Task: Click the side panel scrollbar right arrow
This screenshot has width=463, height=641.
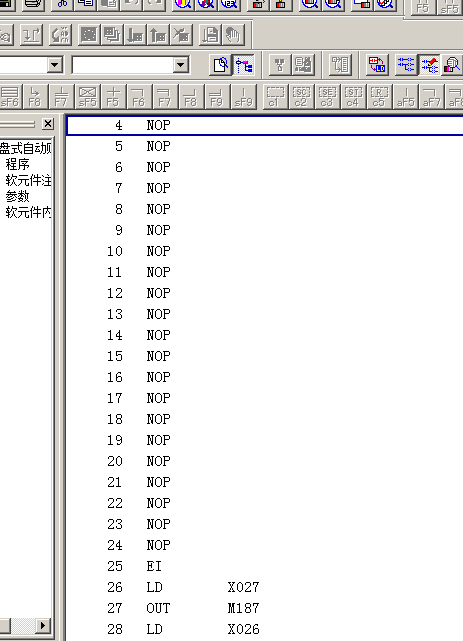Action: [42, 625]
